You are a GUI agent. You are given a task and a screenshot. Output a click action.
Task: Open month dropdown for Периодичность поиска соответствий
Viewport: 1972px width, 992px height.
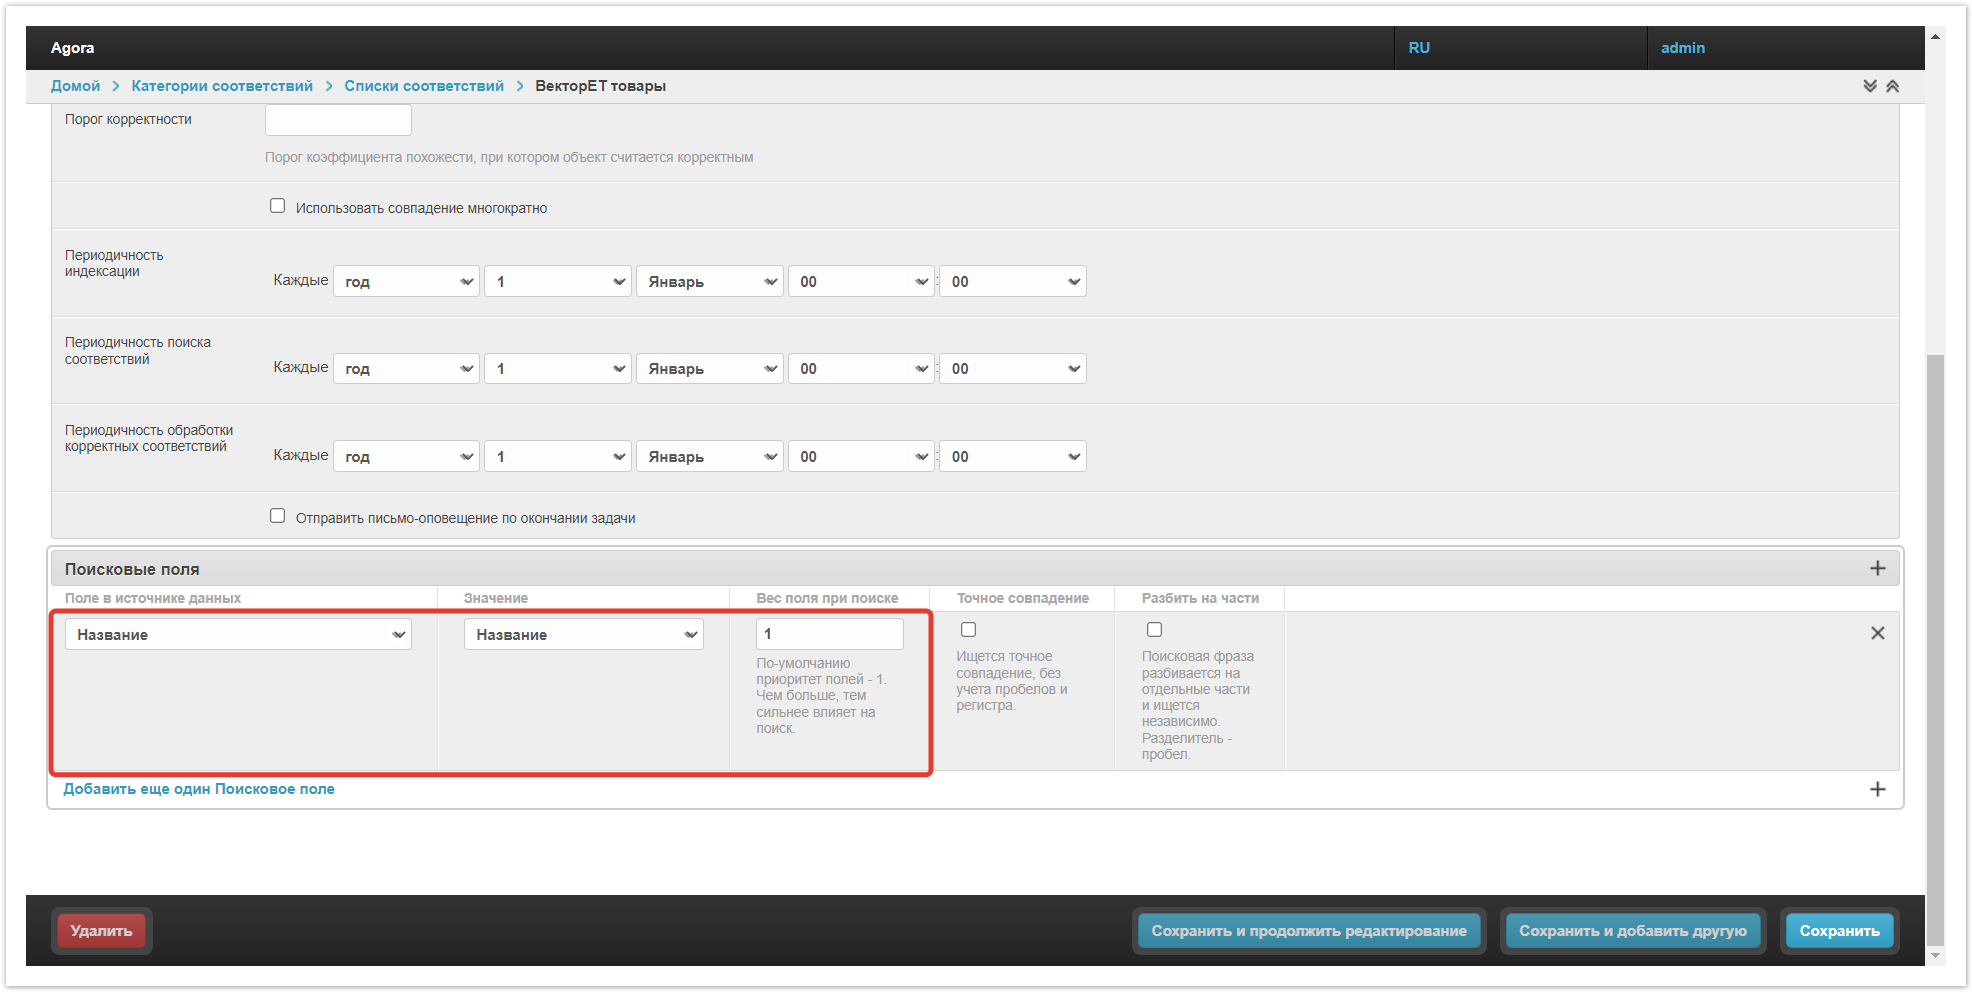coord(709,369)
